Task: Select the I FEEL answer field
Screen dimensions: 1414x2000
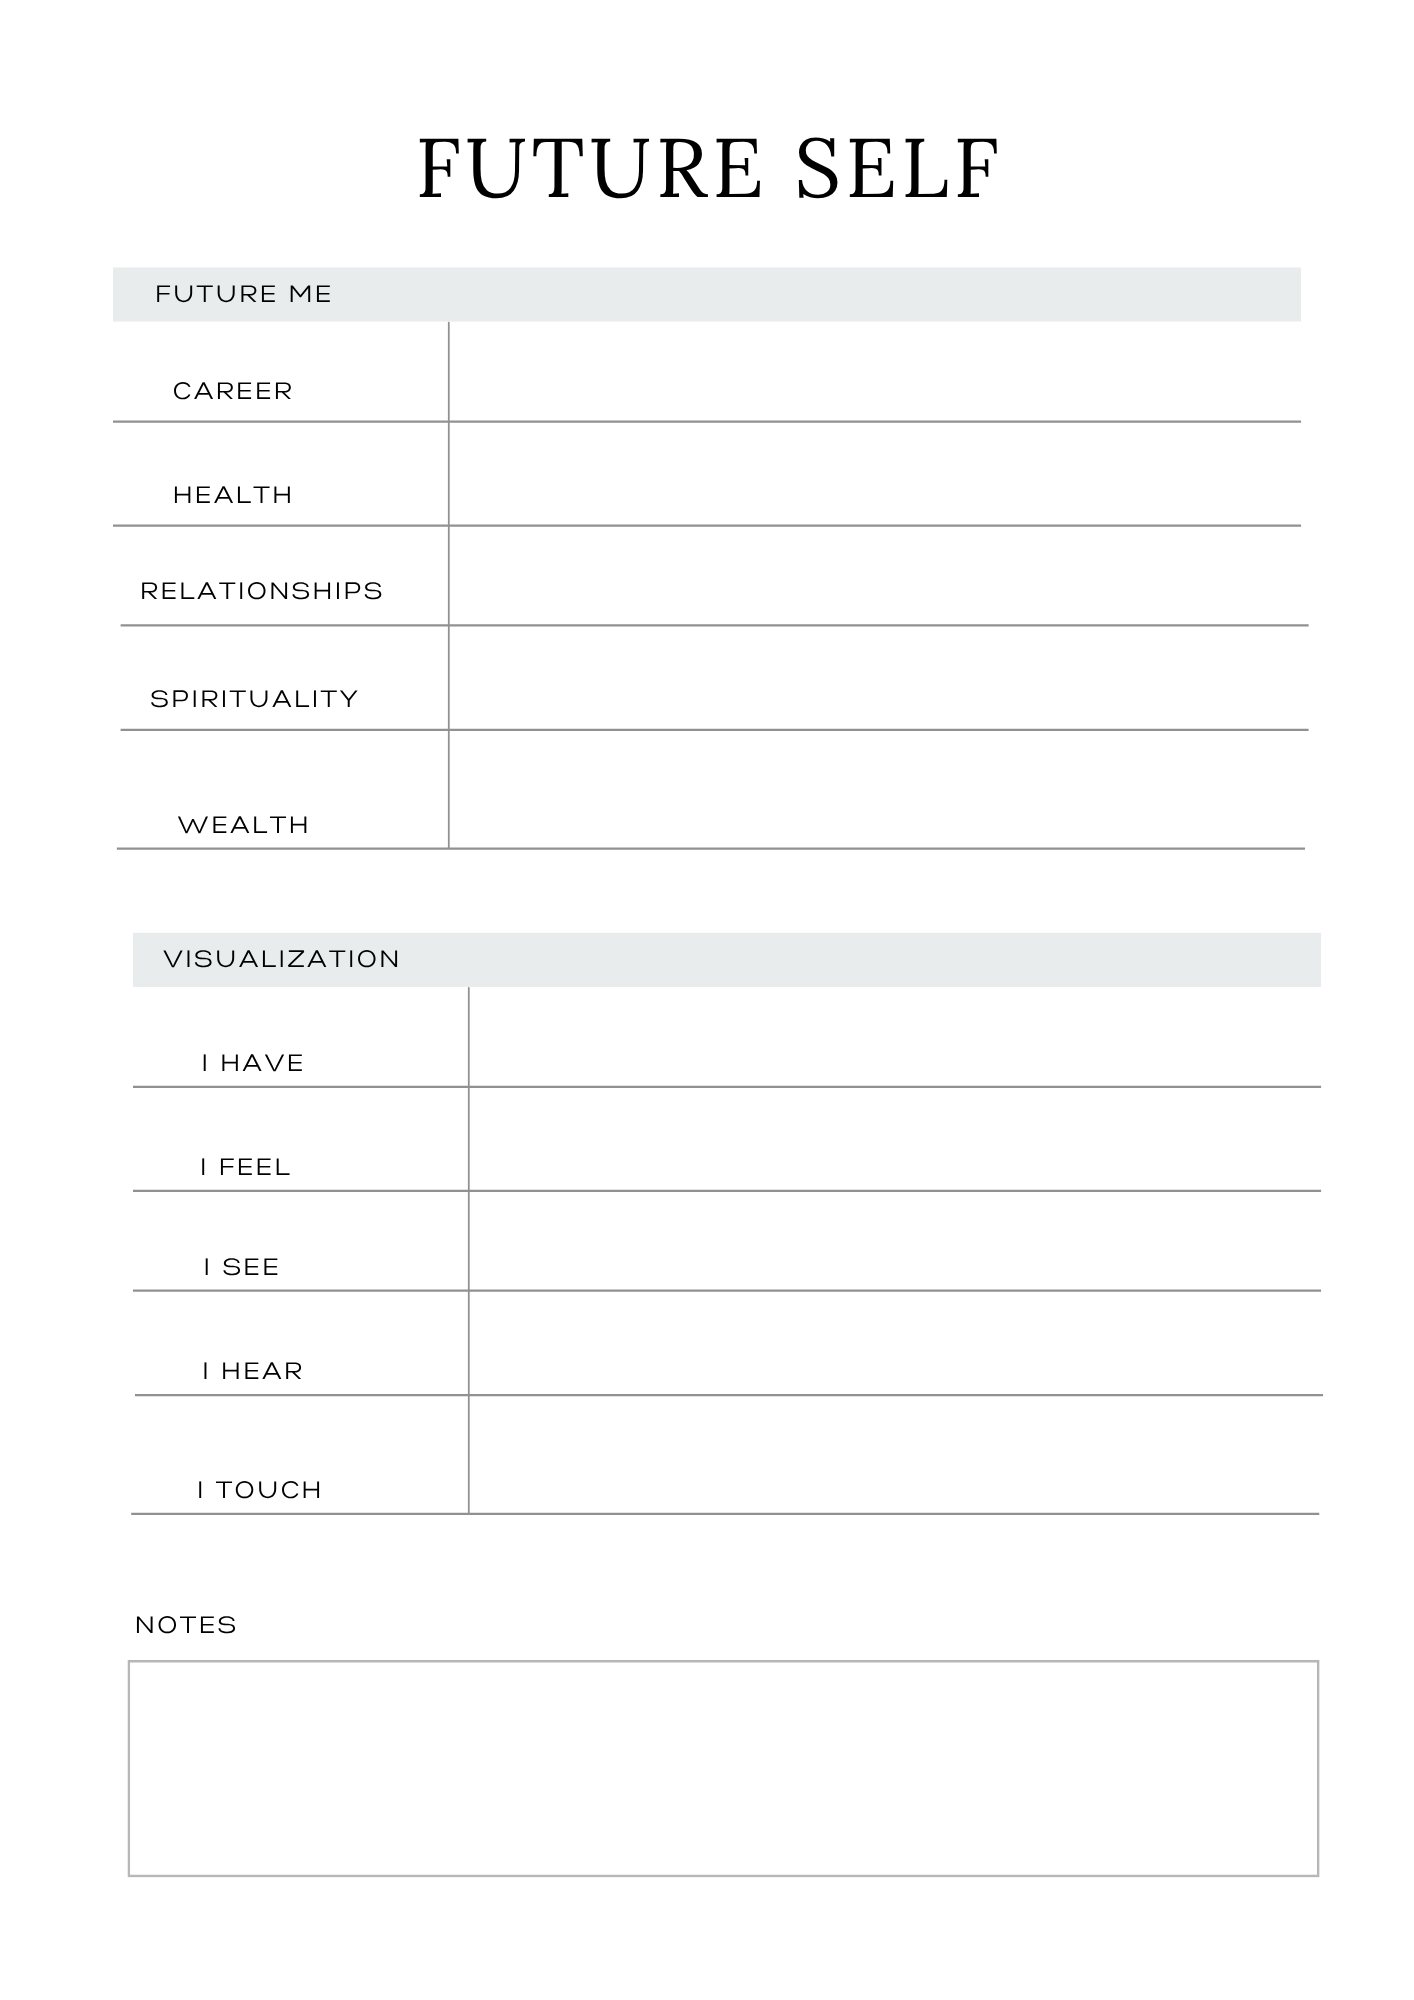Action: pyautogui.click(x=894, y=1139)
